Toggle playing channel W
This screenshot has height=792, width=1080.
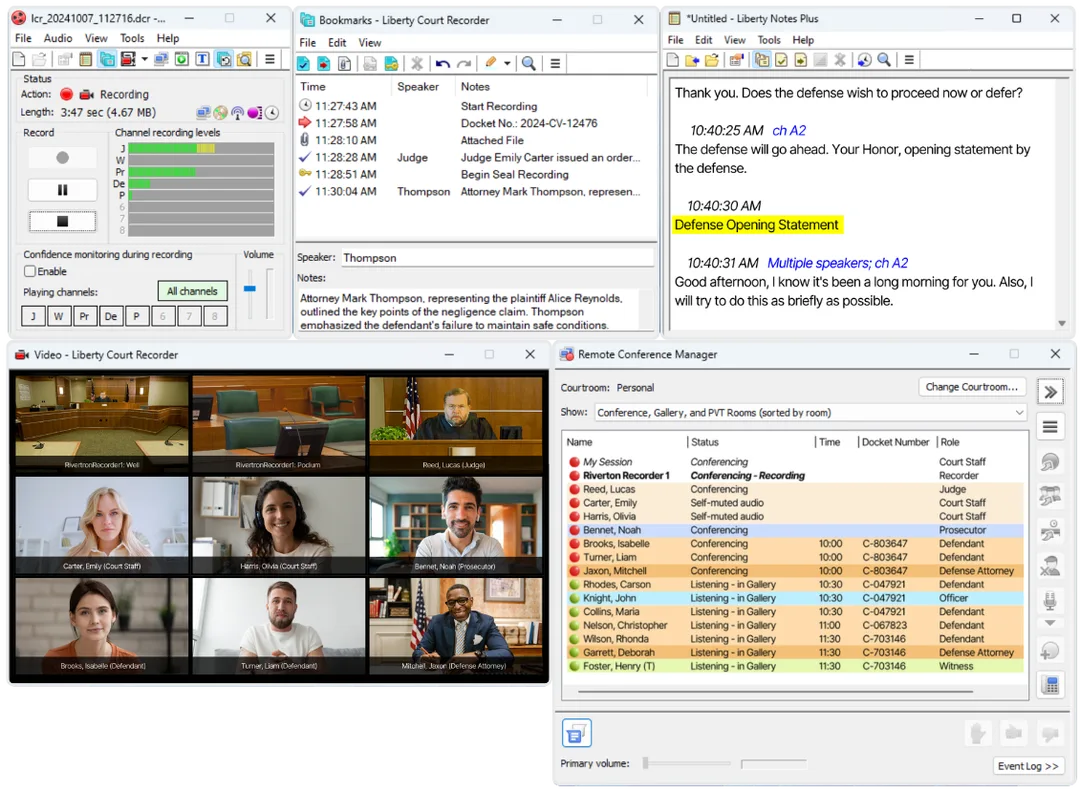(59, 316)
